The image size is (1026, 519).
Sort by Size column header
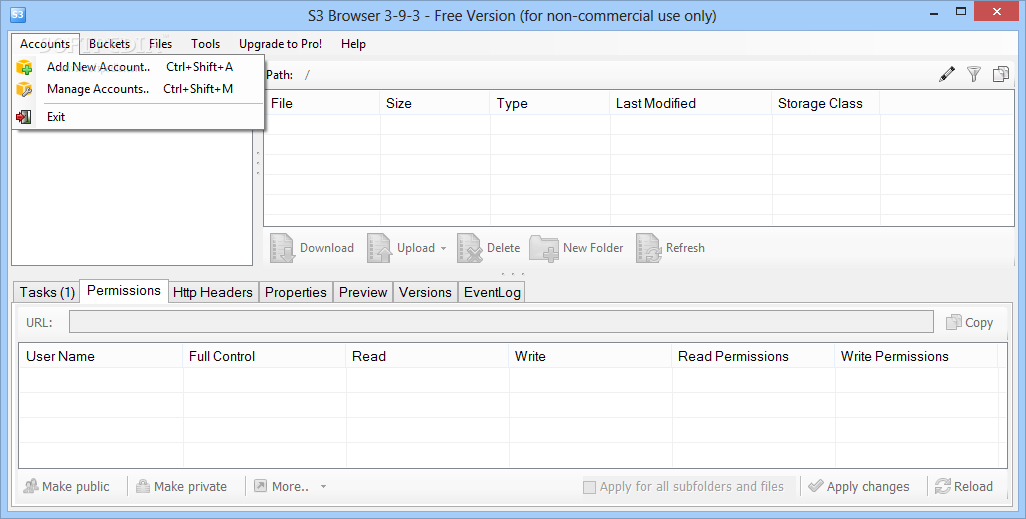434,103
